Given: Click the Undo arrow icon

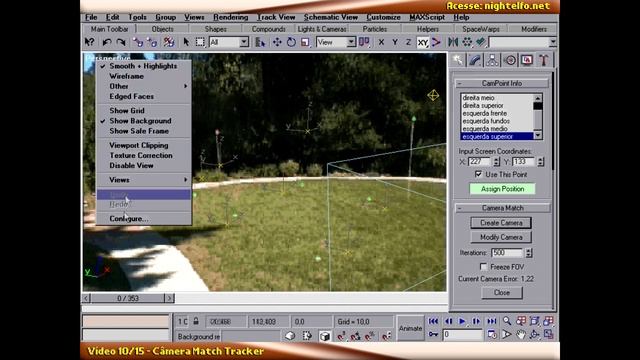Looking at the screenshot, I should point(107,42).
